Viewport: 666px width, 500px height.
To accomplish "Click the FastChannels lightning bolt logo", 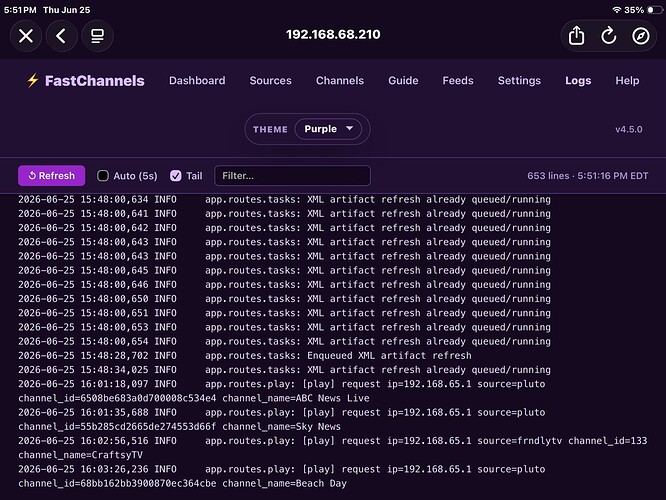I will click(x=33, y=80).
